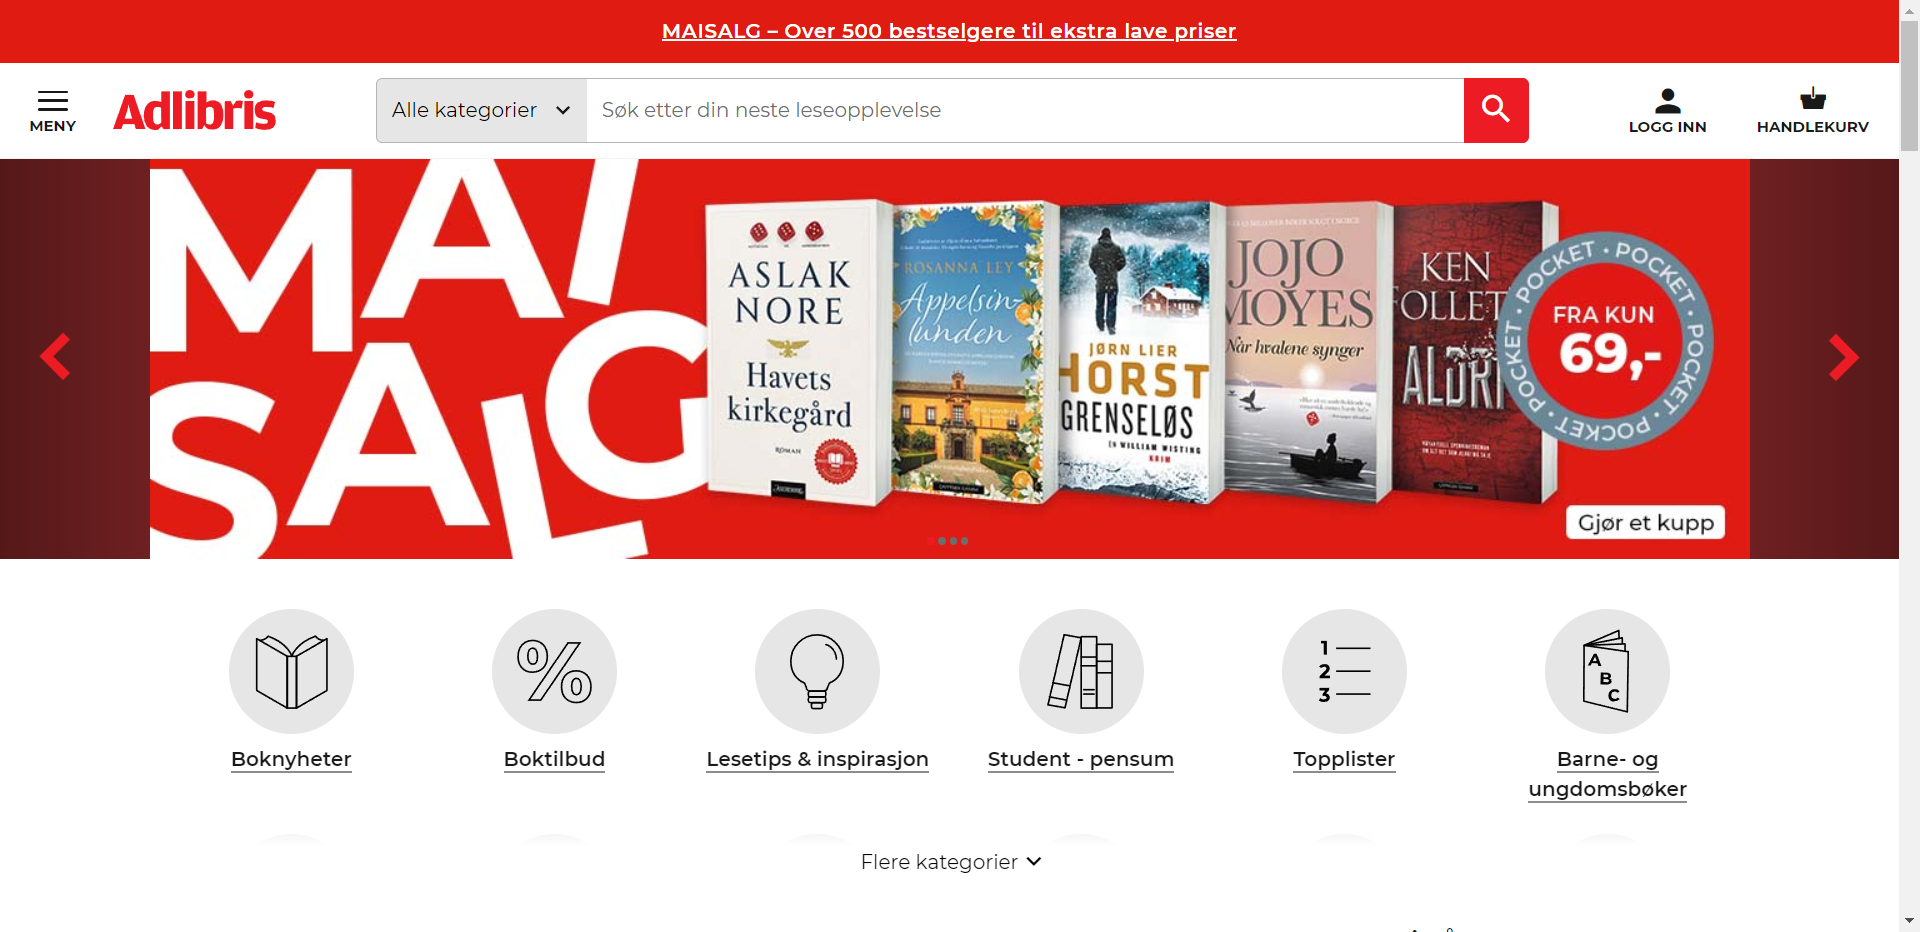Click the Student pensum books icon

coord(1081,671)
